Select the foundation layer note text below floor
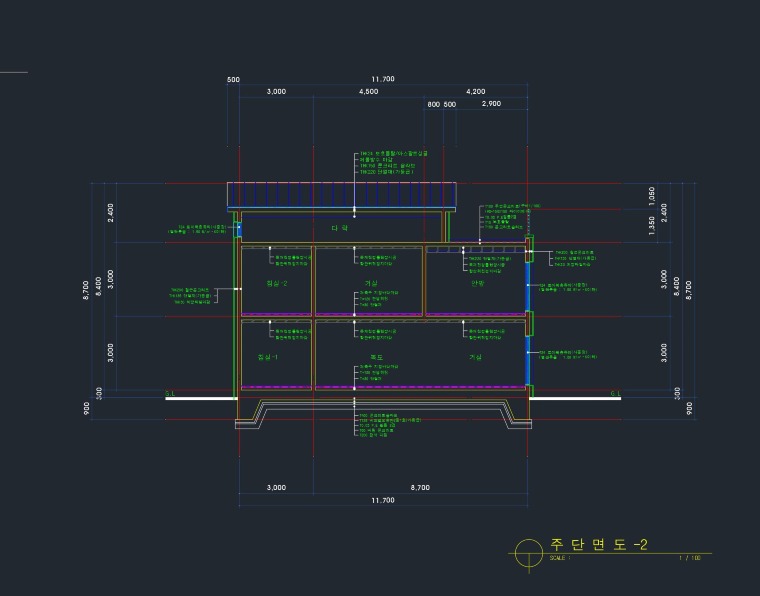The height and width of the screenshot is (596, 760). point(385,426)
